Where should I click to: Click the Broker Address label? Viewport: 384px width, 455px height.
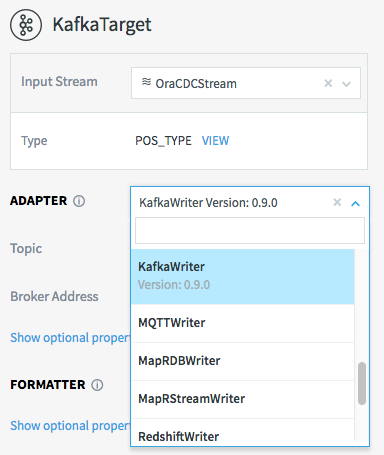pyautogui.click(x=54, y=296)
